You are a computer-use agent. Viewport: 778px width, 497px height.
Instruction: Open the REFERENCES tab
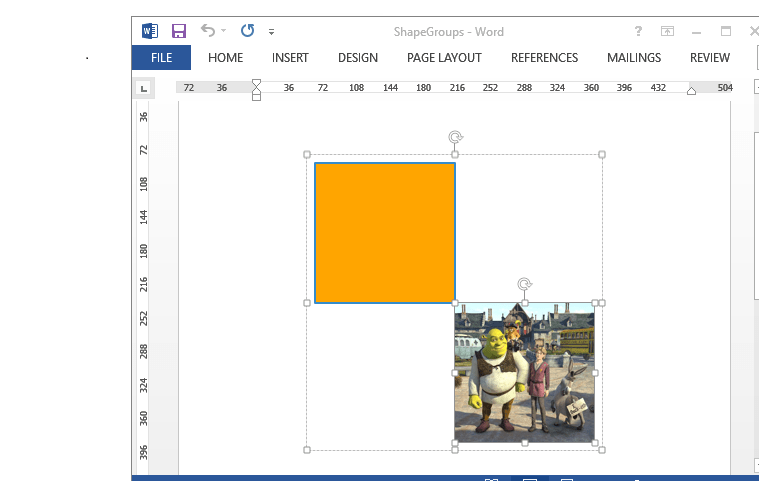[544, 58]
